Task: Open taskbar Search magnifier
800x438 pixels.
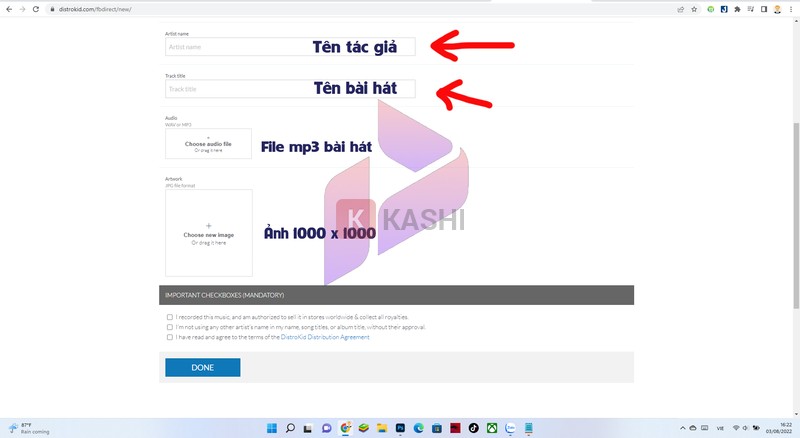Action: (290, 428)
